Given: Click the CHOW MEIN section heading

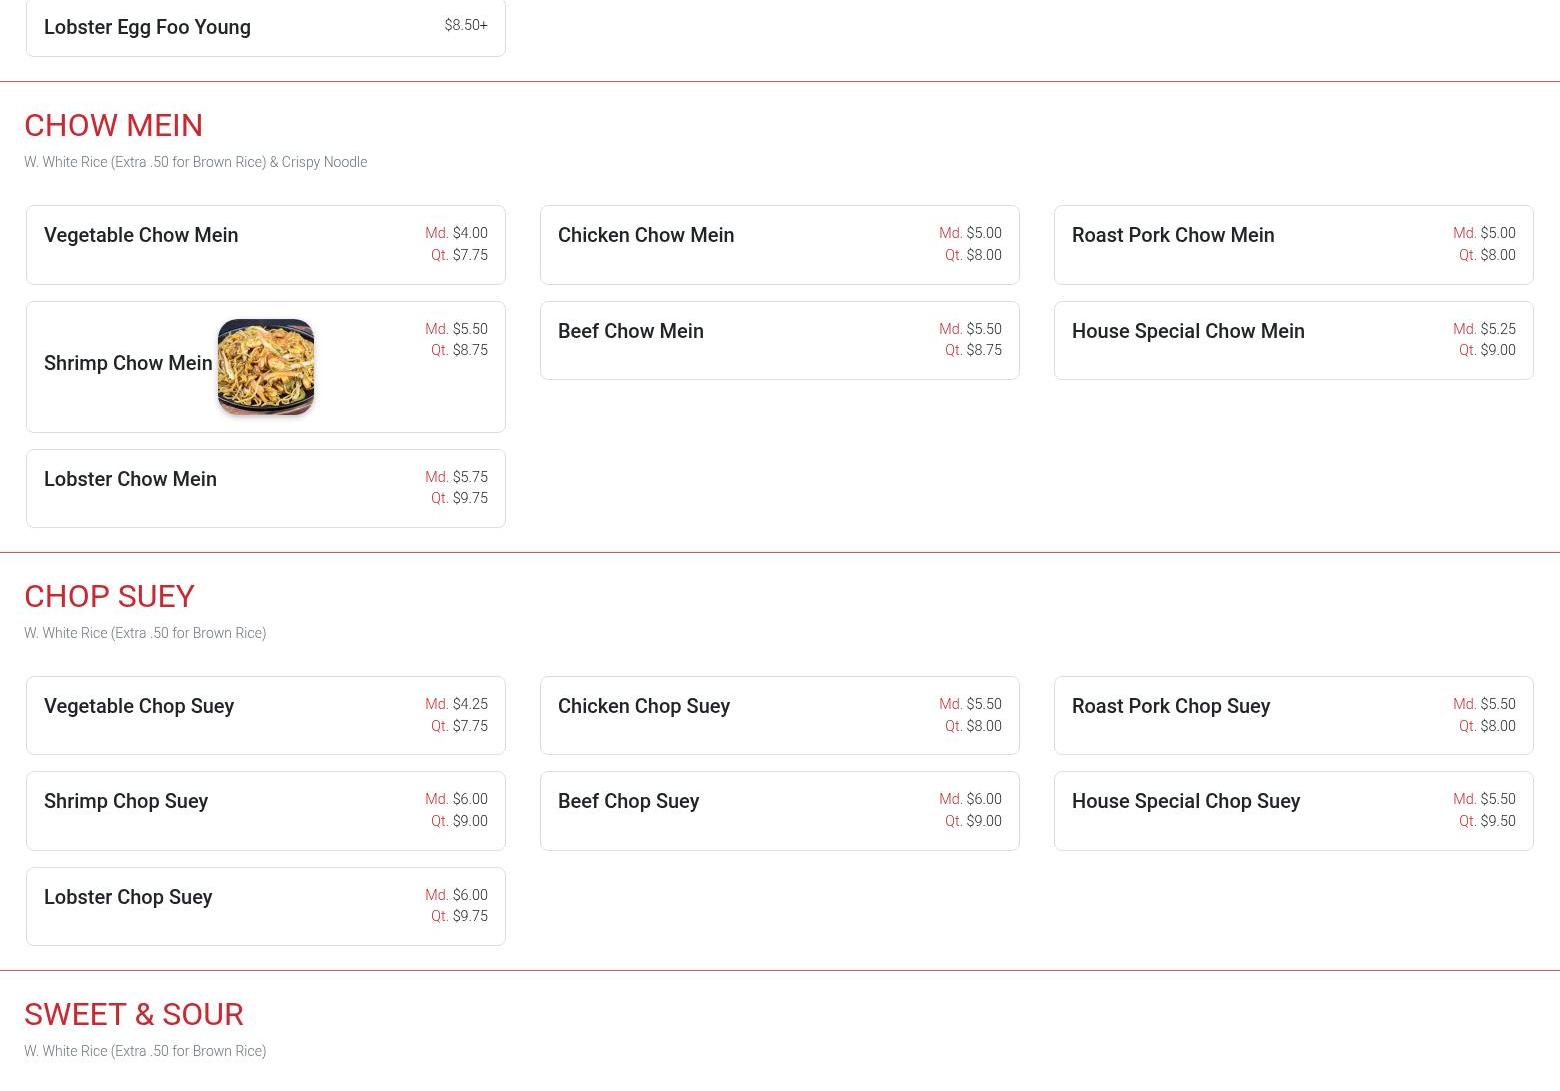Looking at the screenshot, I should tap(114, 126).
